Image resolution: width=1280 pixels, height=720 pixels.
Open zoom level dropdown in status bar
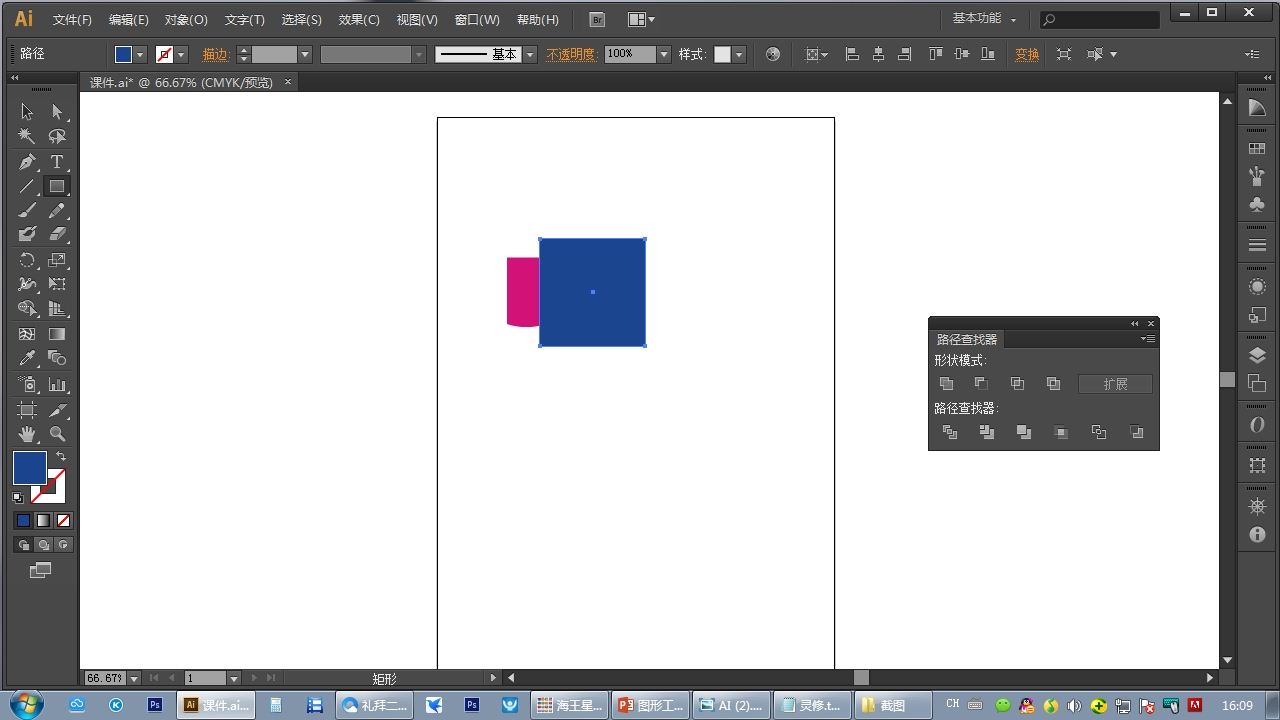(135, 678)
